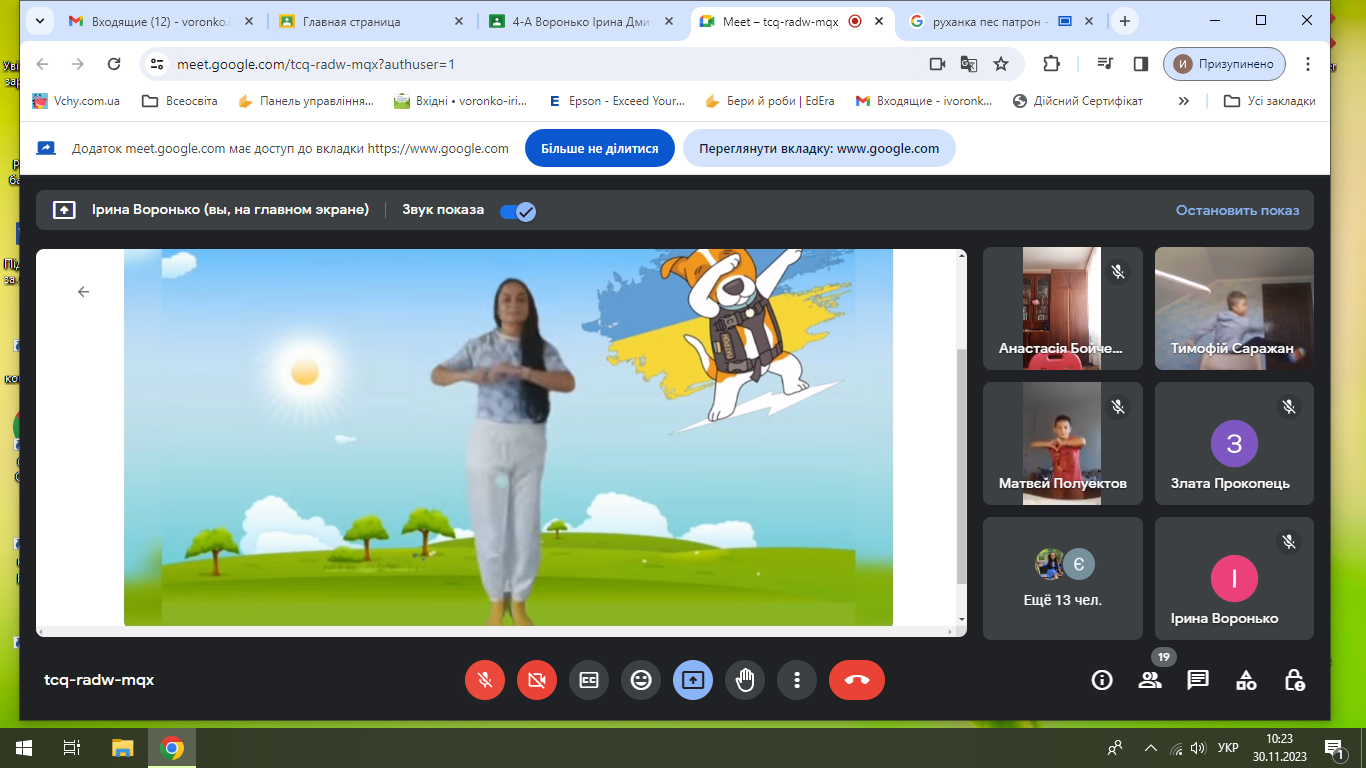The width and height of the screenshot is (1366, 768).
Task: Click the camera permission icon in address bar
Action: pyautogui.click(x=937, y=64)
